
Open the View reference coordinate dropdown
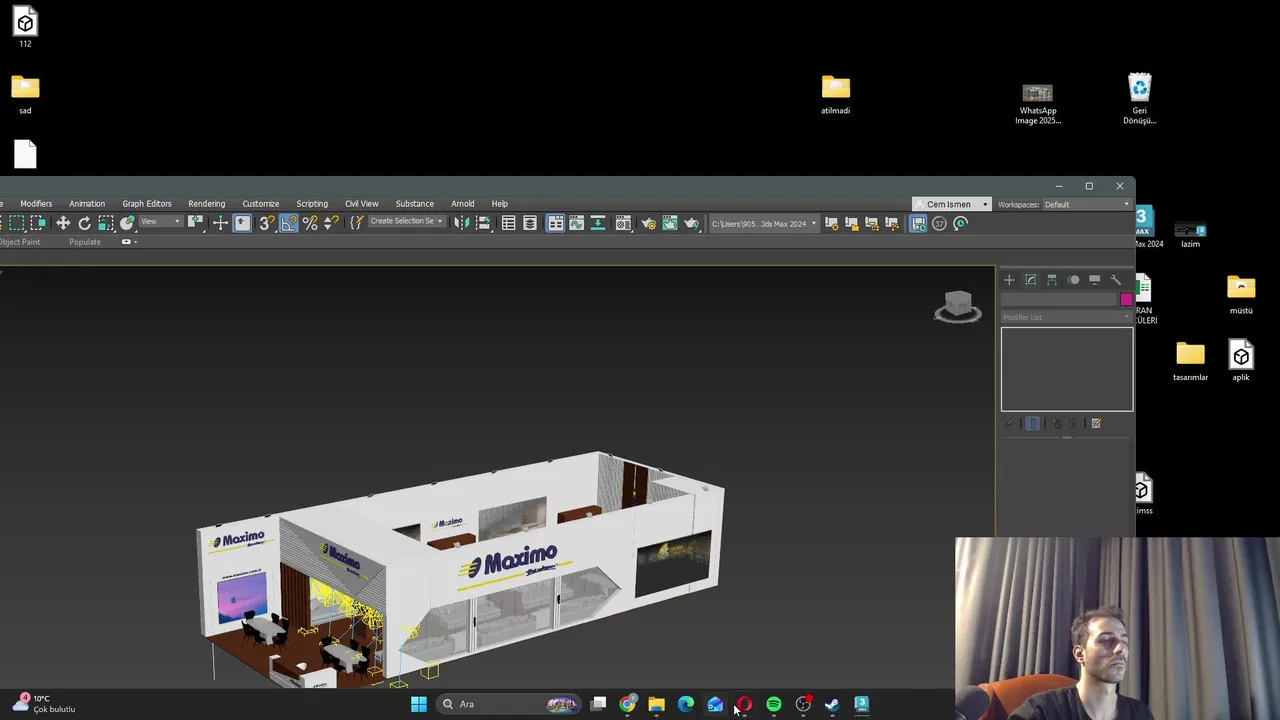tap(161, 221)
